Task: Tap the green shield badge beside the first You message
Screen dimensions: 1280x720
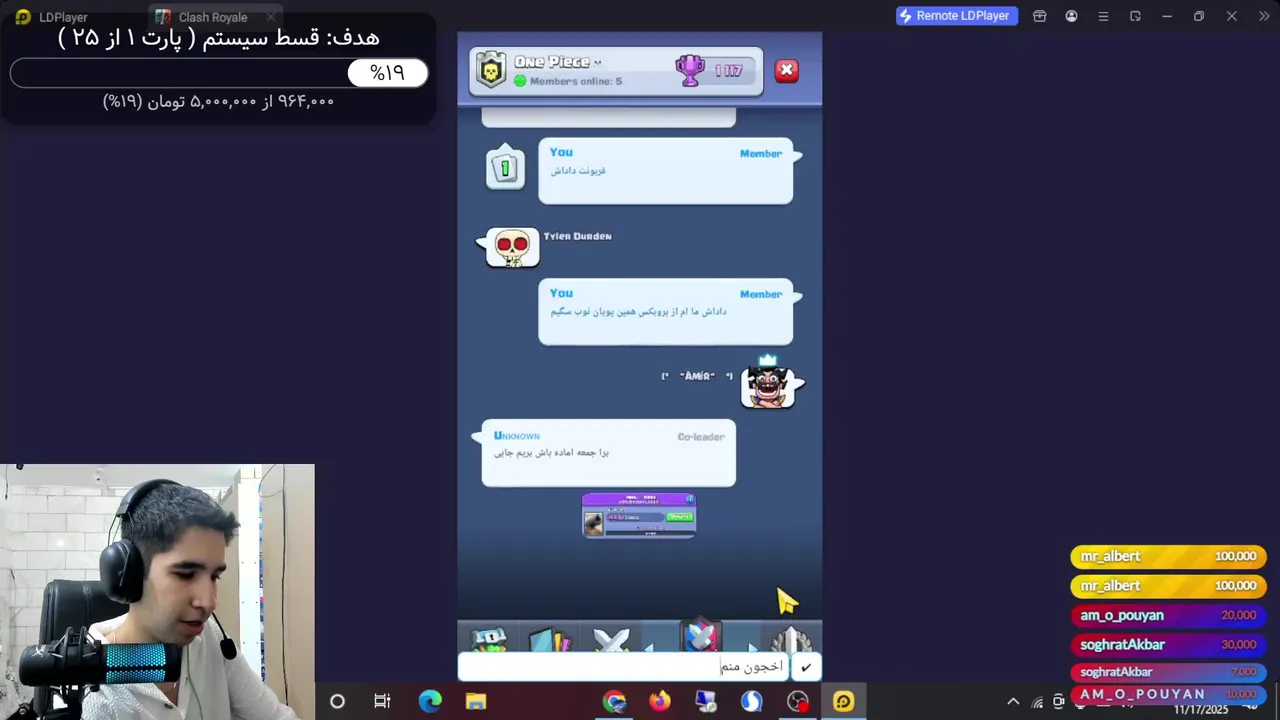Action: [505, 168]
